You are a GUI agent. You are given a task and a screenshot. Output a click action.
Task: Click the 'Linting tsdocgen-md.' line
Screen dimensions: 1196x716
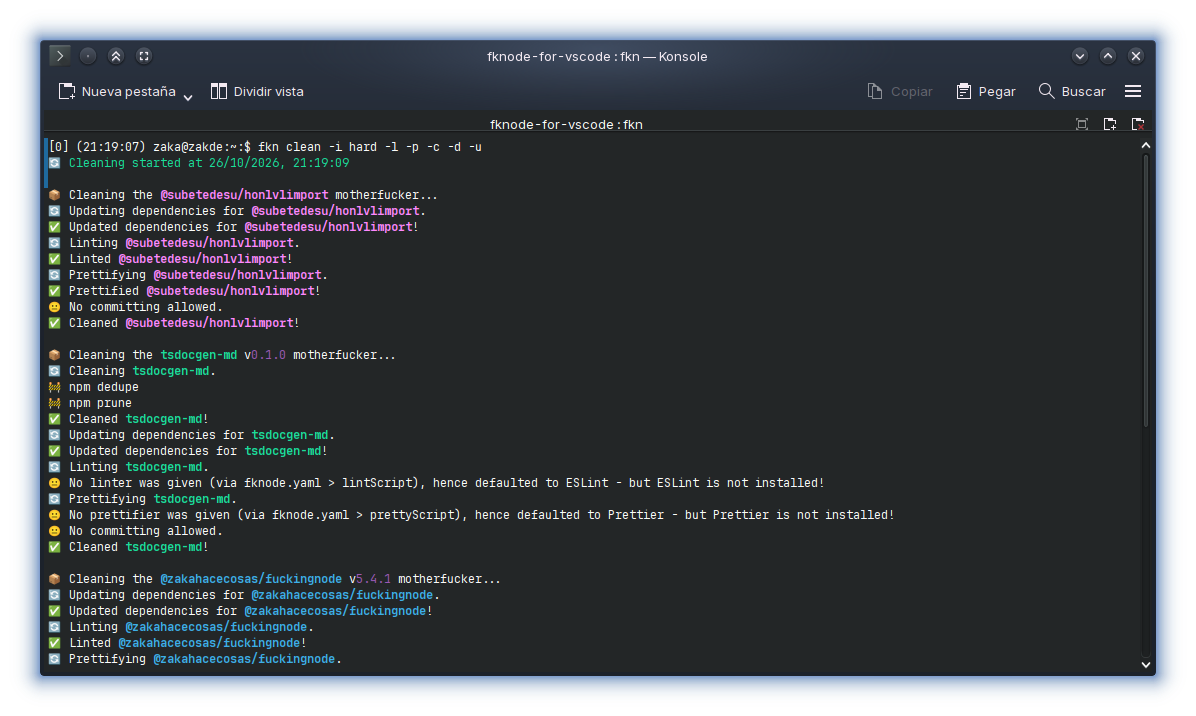(x=139, y=467)
